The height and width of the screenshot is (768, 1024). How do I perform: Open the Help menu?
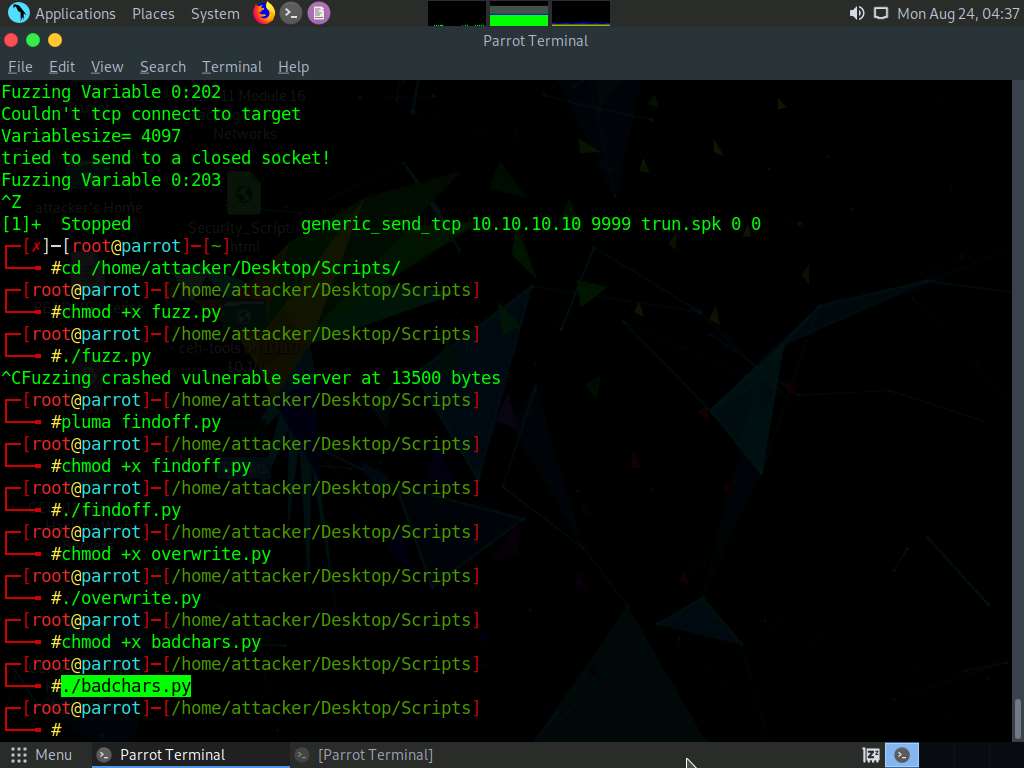click(x=293, y=67)
